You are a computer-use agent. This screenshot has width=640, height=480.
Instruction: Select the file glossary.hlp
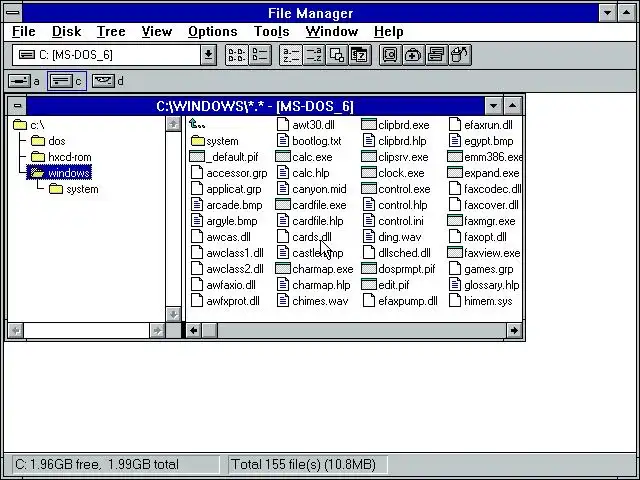click(x=484, y=284)
